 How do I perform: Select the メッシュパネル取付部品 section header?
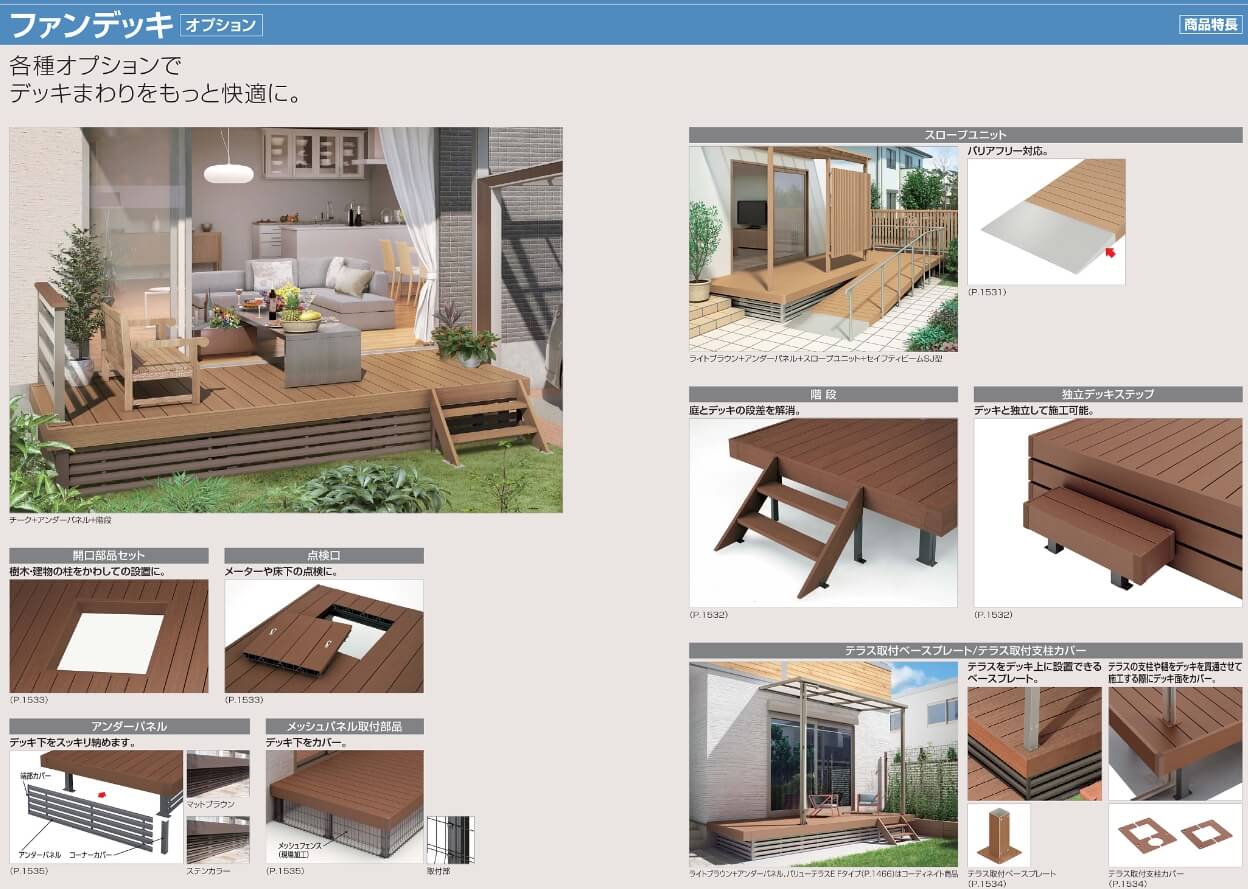click(345, 727)
